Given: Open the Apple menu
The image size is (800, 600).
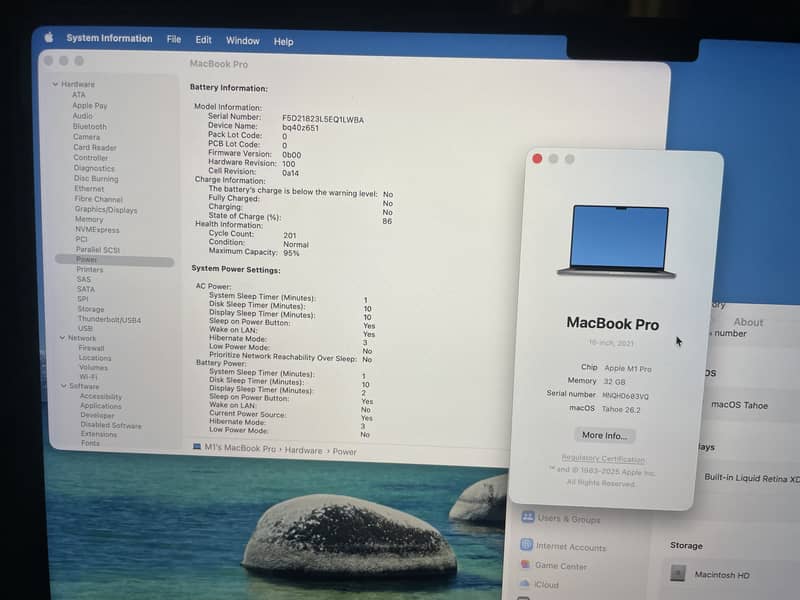Looking at the screenshot, I should click(48, 38).
